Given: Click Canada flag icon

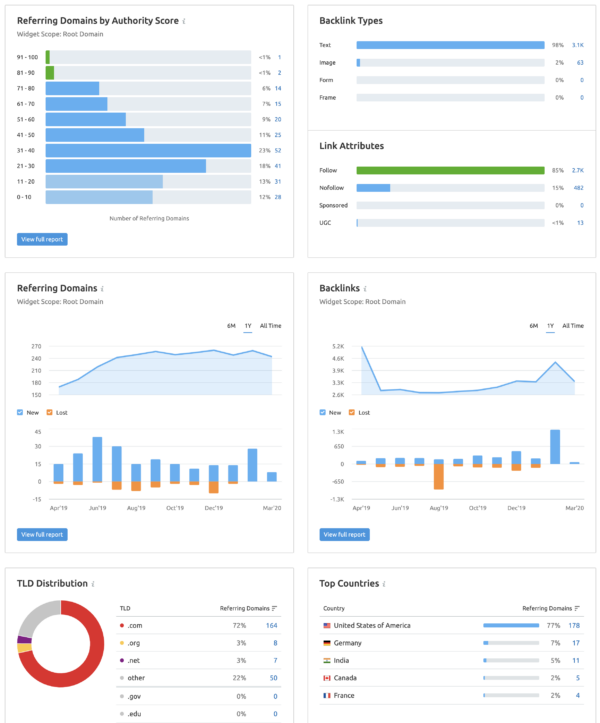Looking at the screenshot, I should point(327,678).
